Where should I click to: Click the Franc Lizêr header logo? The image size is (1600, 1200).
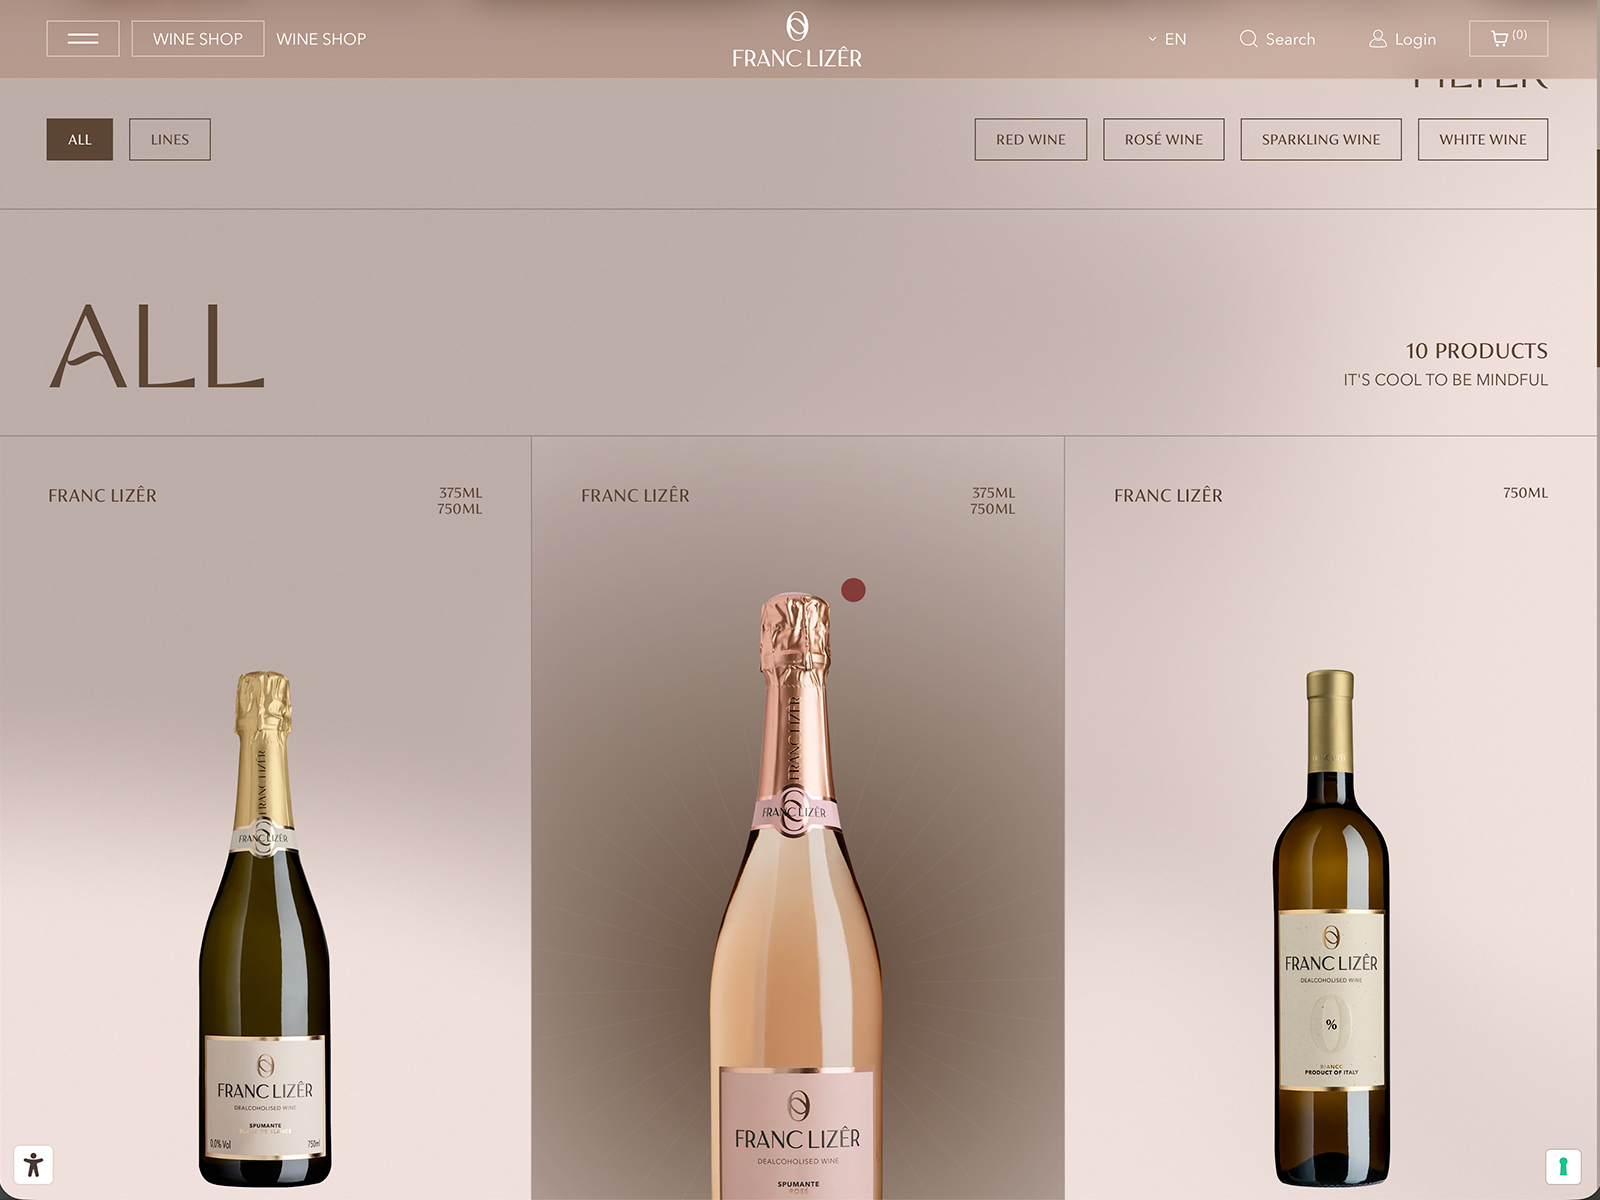(x=797, y=40)
